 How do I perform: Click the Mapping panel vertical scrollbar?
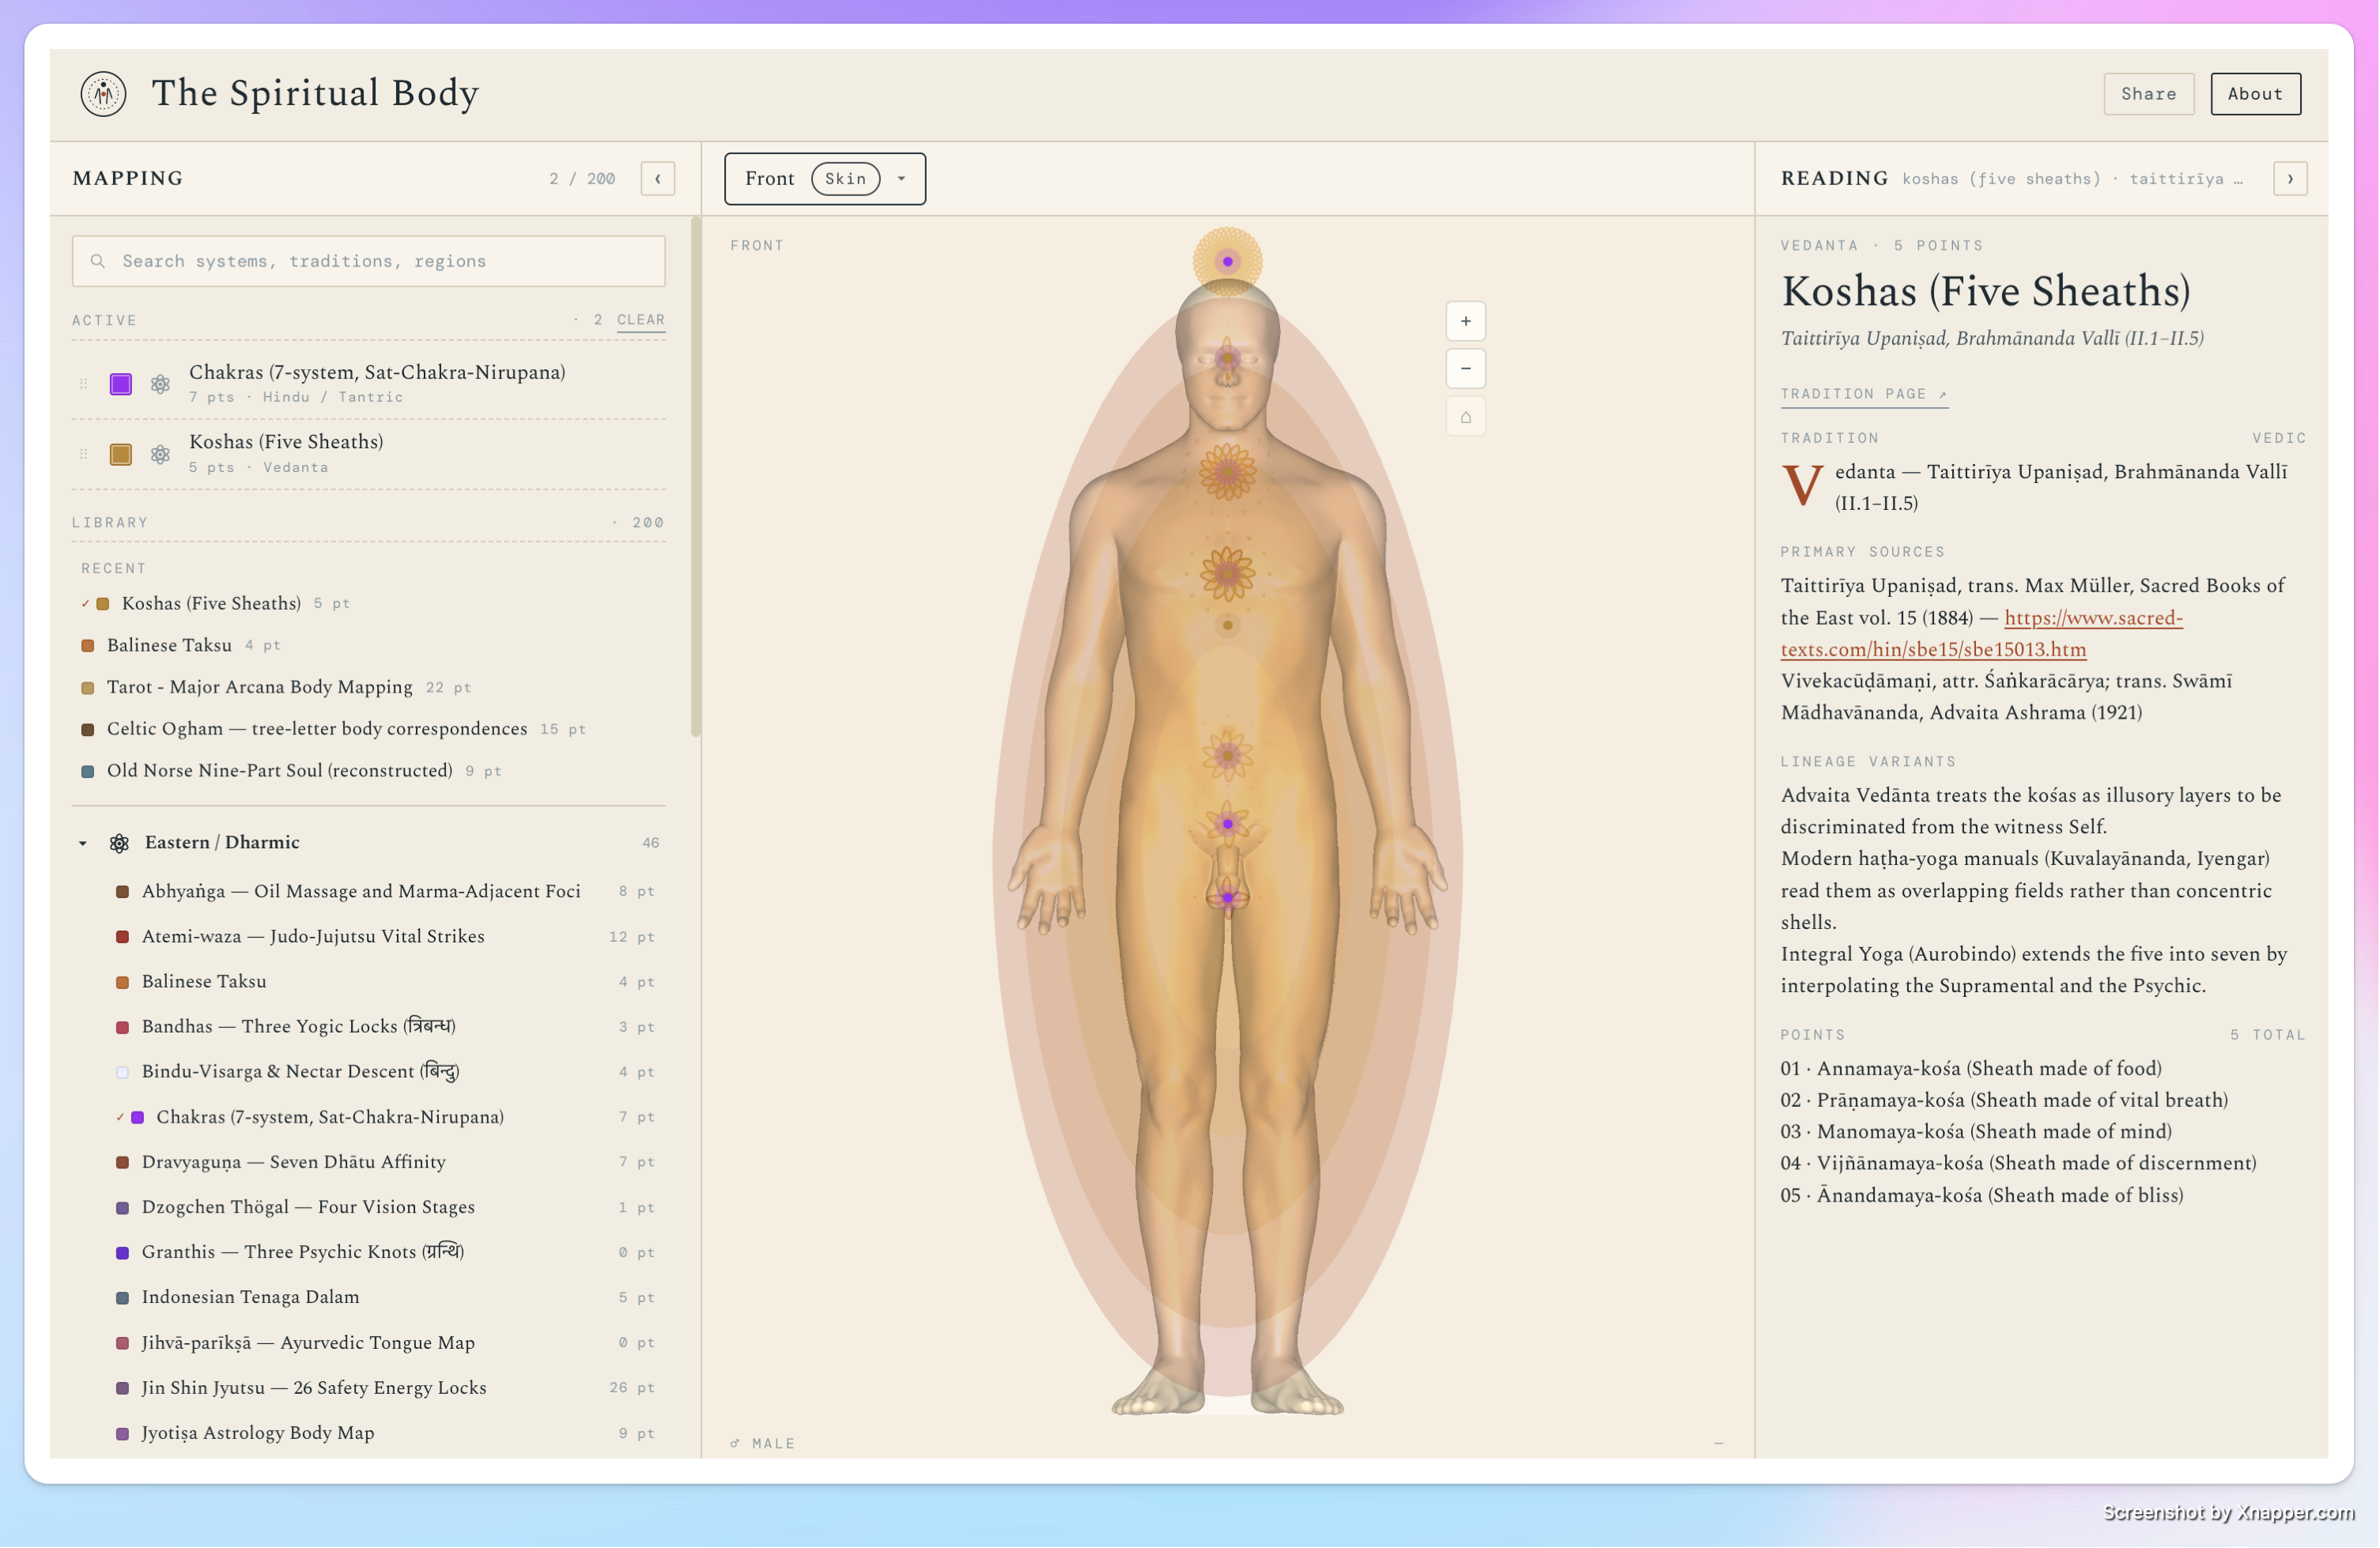(695, 478)
